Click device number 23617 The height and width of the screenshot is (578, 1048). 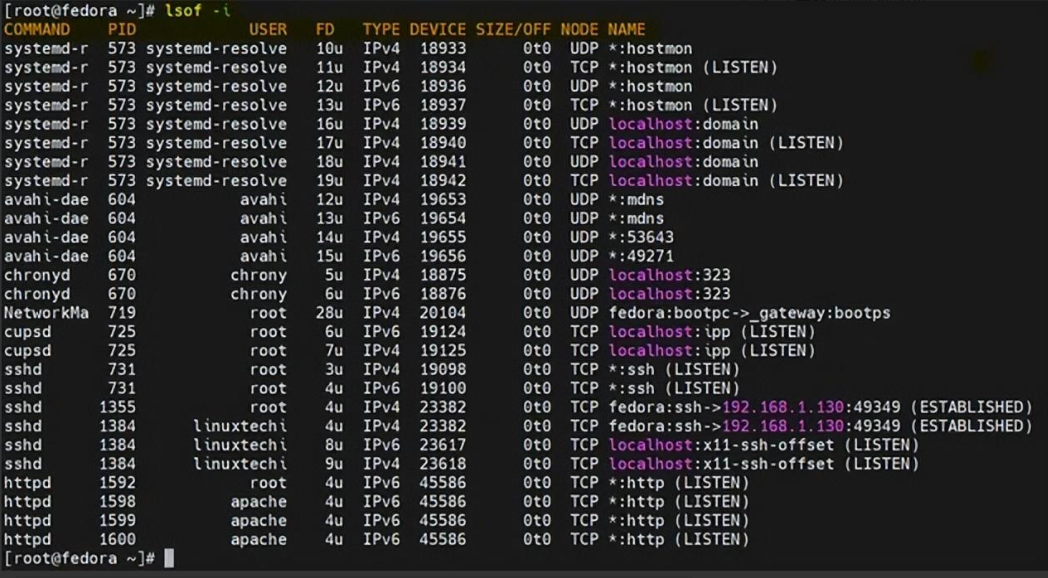coord(443,445)
